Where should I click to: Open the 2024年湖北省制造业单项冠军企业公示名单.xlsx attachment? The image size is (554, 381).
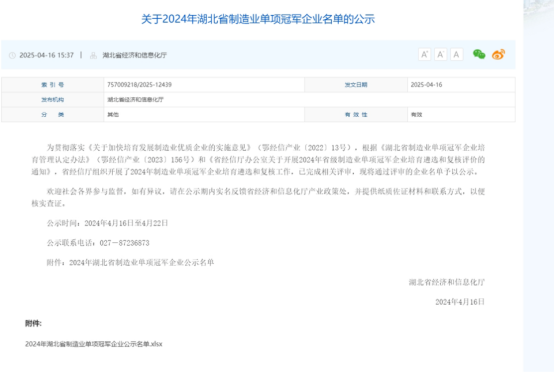point(94,344)
